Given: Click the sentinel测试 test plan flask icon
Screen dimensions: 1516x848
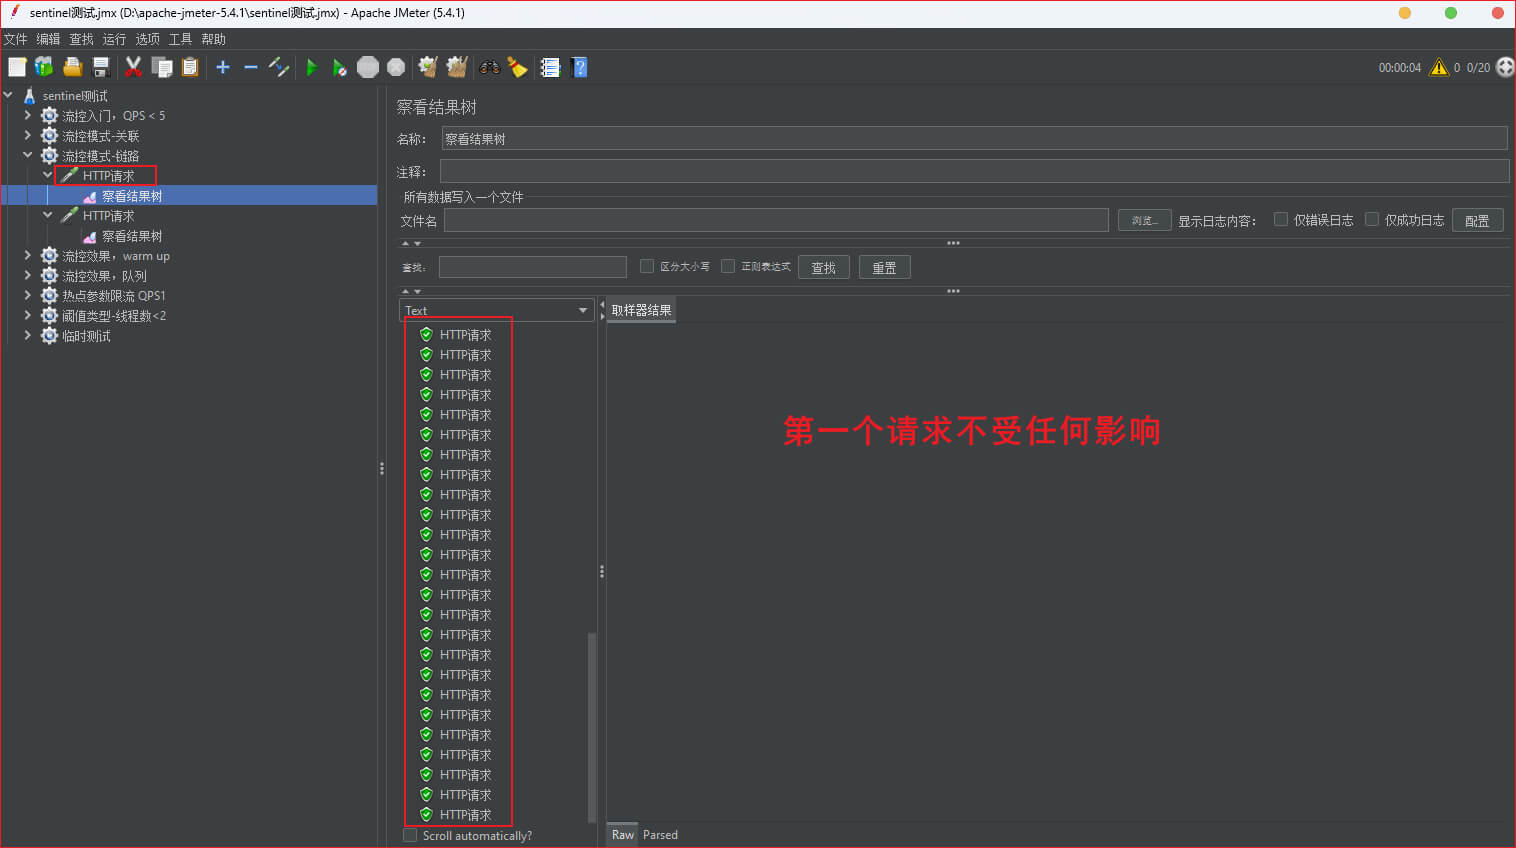Looking at the screenshot, I should tap(29, 96).
